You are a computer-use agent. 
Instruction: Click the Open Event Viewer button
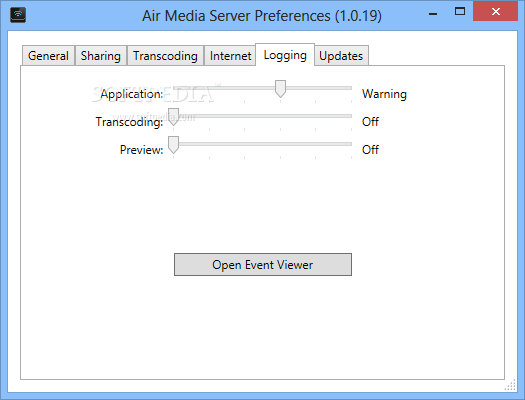(263, 264)
